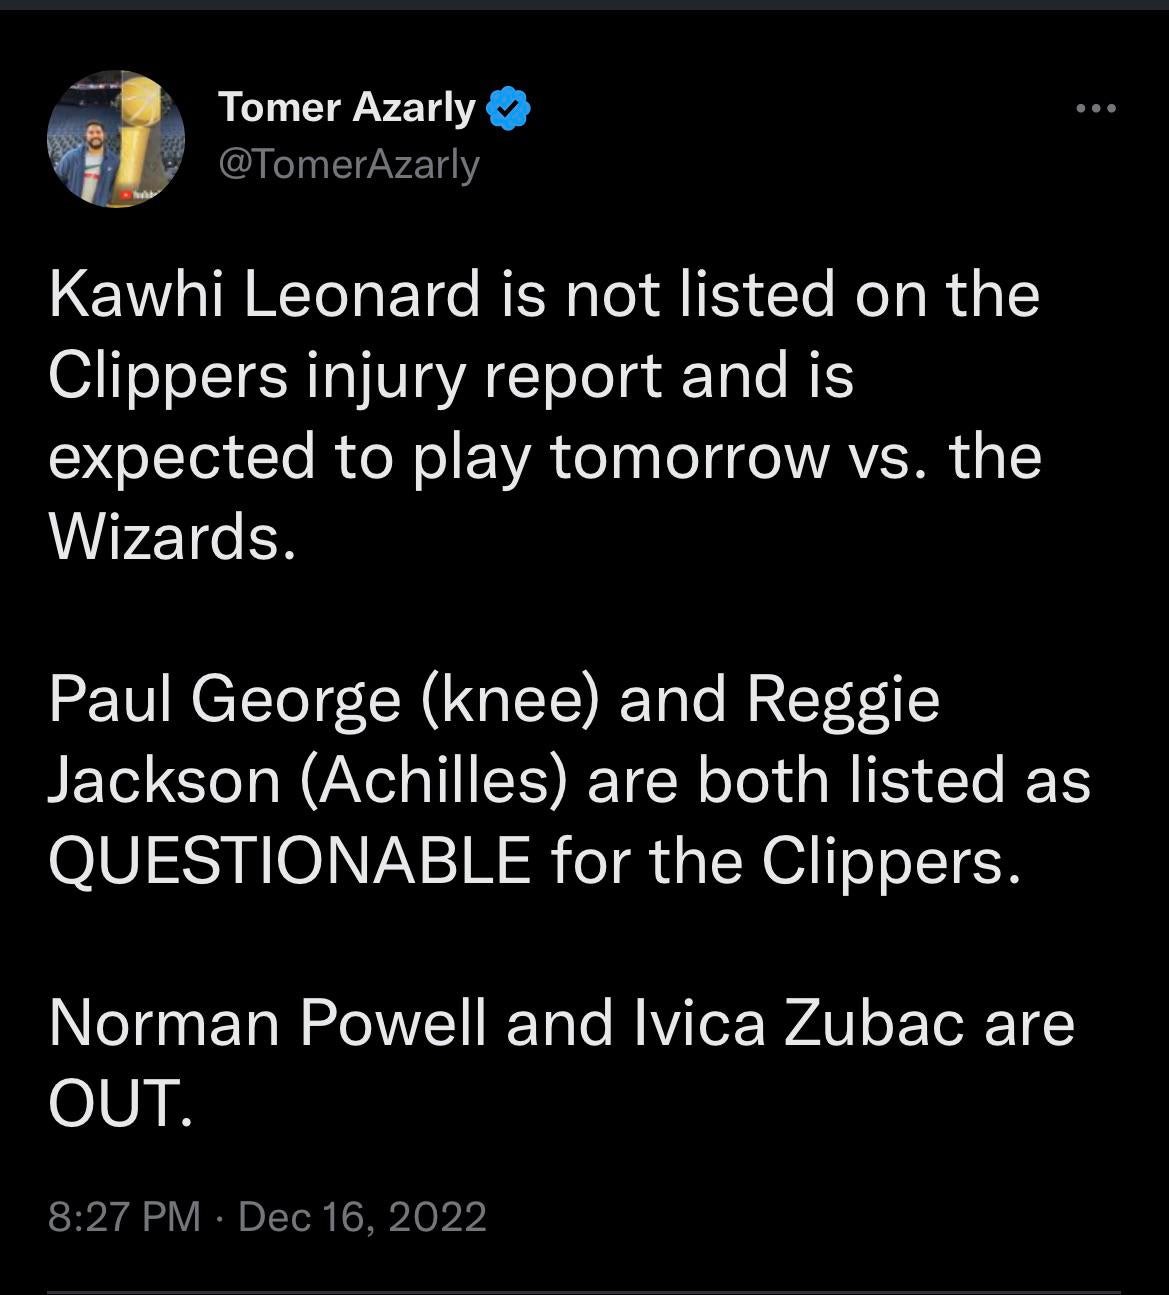Click the word Wizards in the tweet
Screen dimensions: 1169x1295
(x=168, y=538)
